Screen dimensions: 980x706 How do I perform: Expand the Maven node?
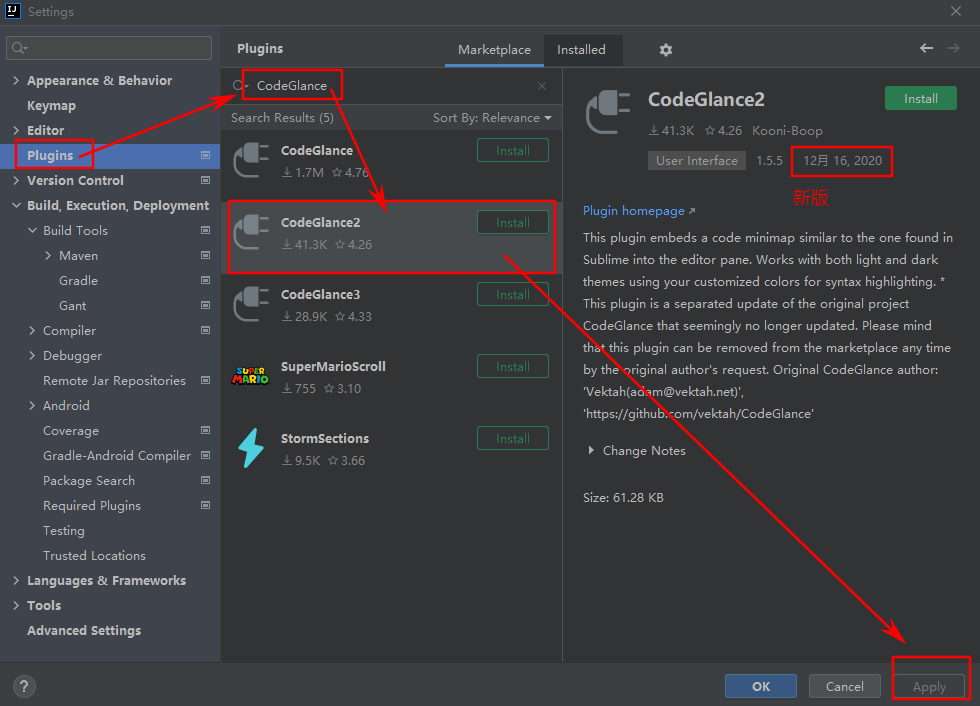tap(48, 255)
